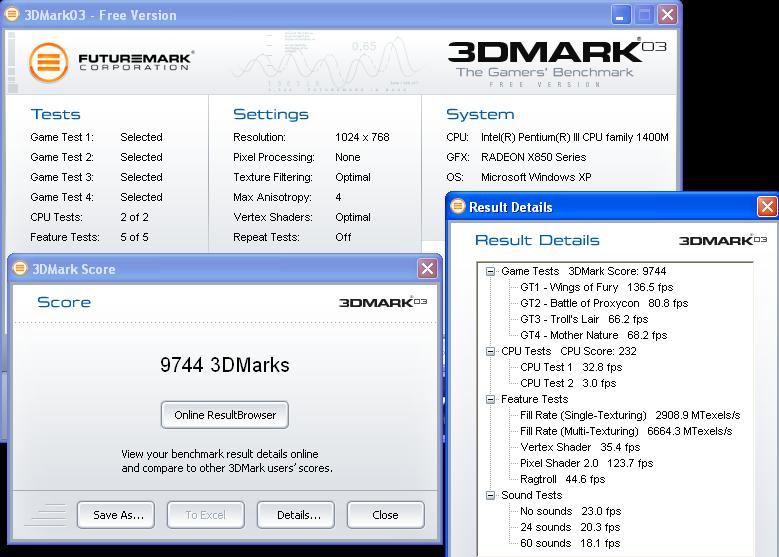Screen dimensions: 779x557
Task: Minimize the 3DMark03 main window
Action: [x=621, y=15]
